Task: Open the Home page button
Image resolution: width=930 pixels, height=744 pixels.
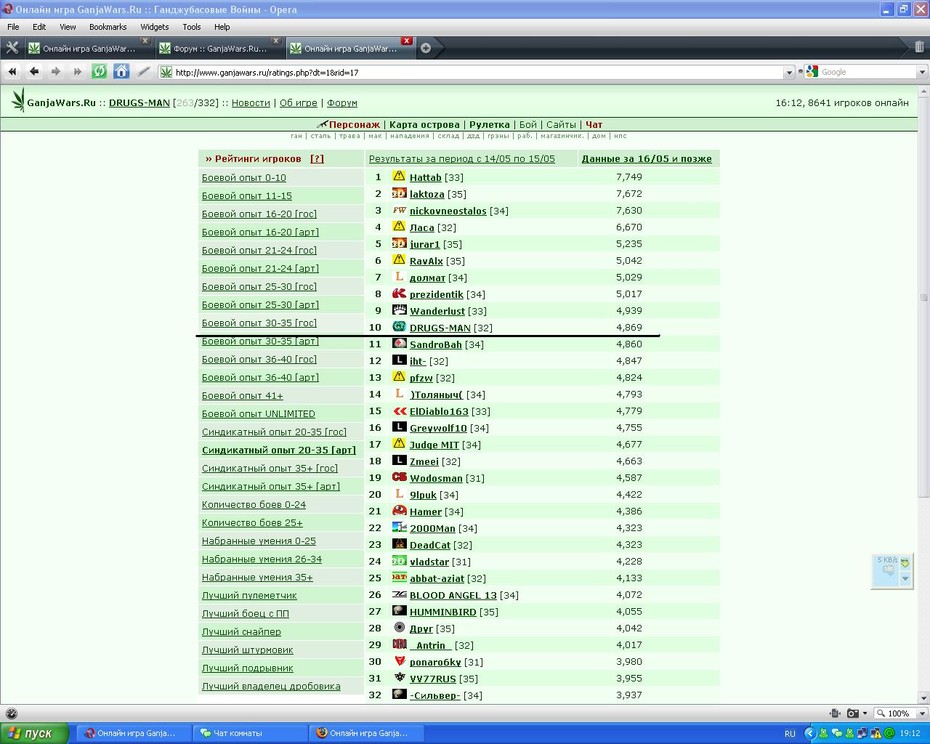Action: click(122, 72)
